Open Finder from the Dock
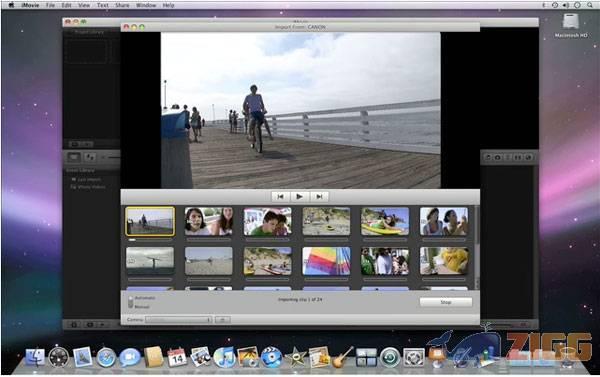 [x=35, y=357]
